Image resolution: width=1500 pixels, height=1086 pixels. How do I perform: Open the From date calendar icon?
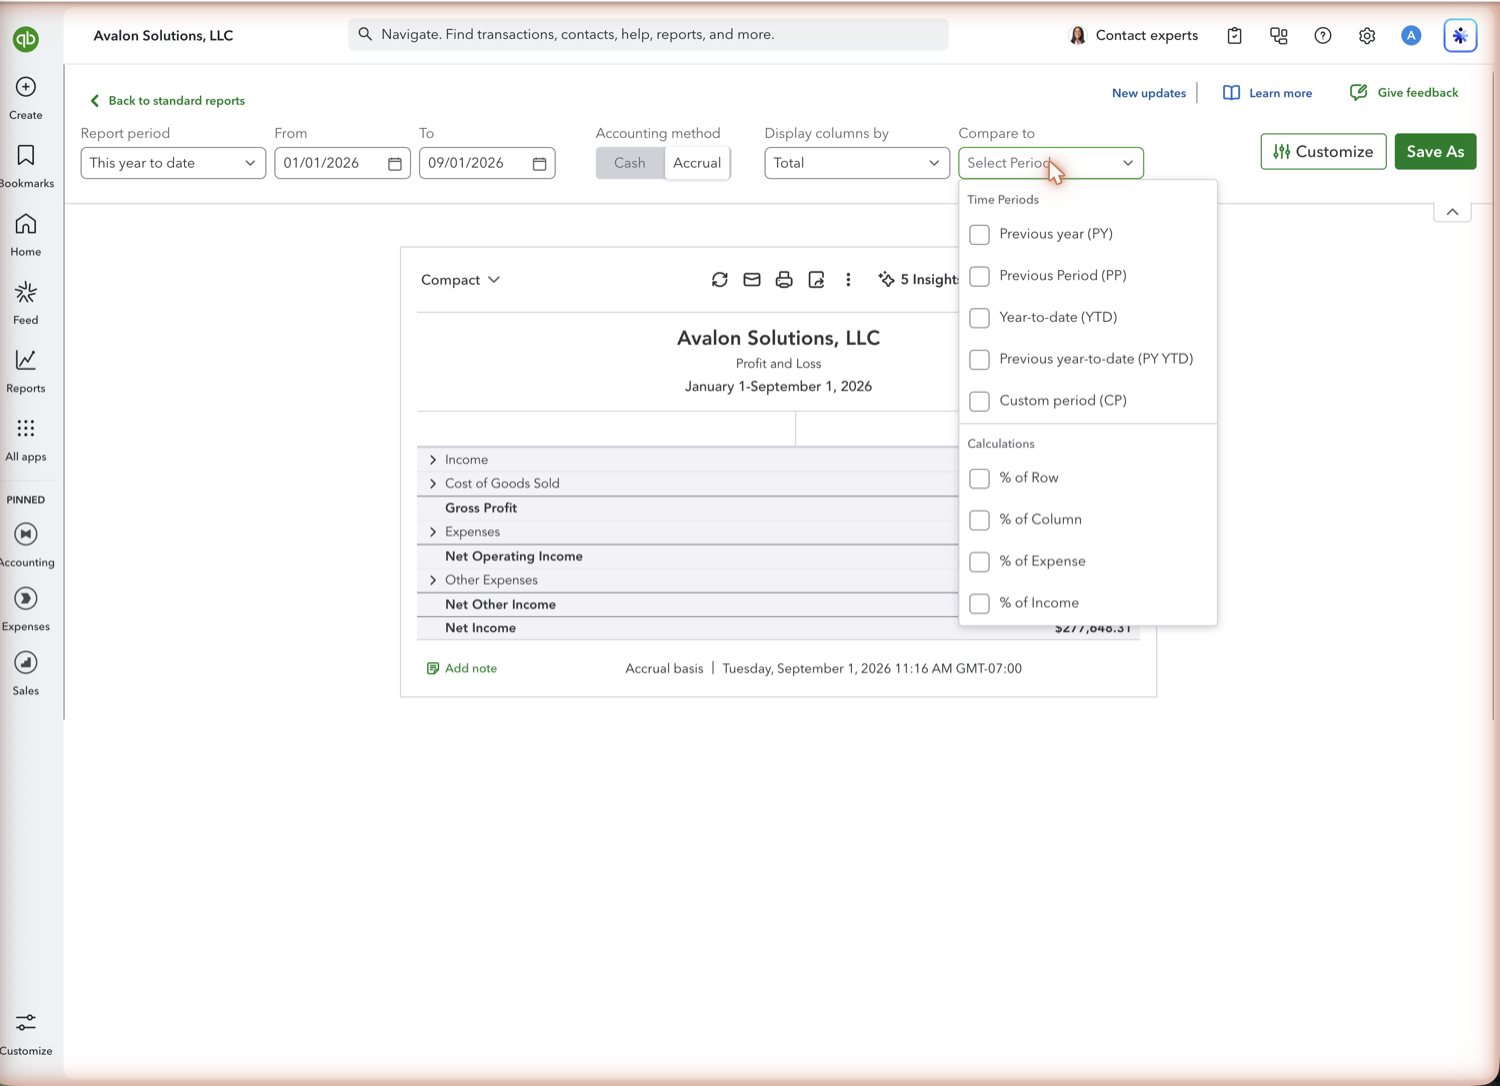pos(395,163)
